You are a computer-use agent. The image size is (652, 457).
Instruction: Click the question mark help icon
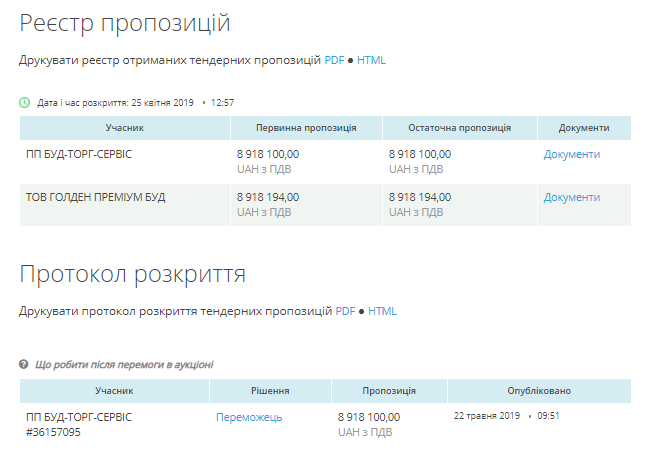tap(24, 365)
